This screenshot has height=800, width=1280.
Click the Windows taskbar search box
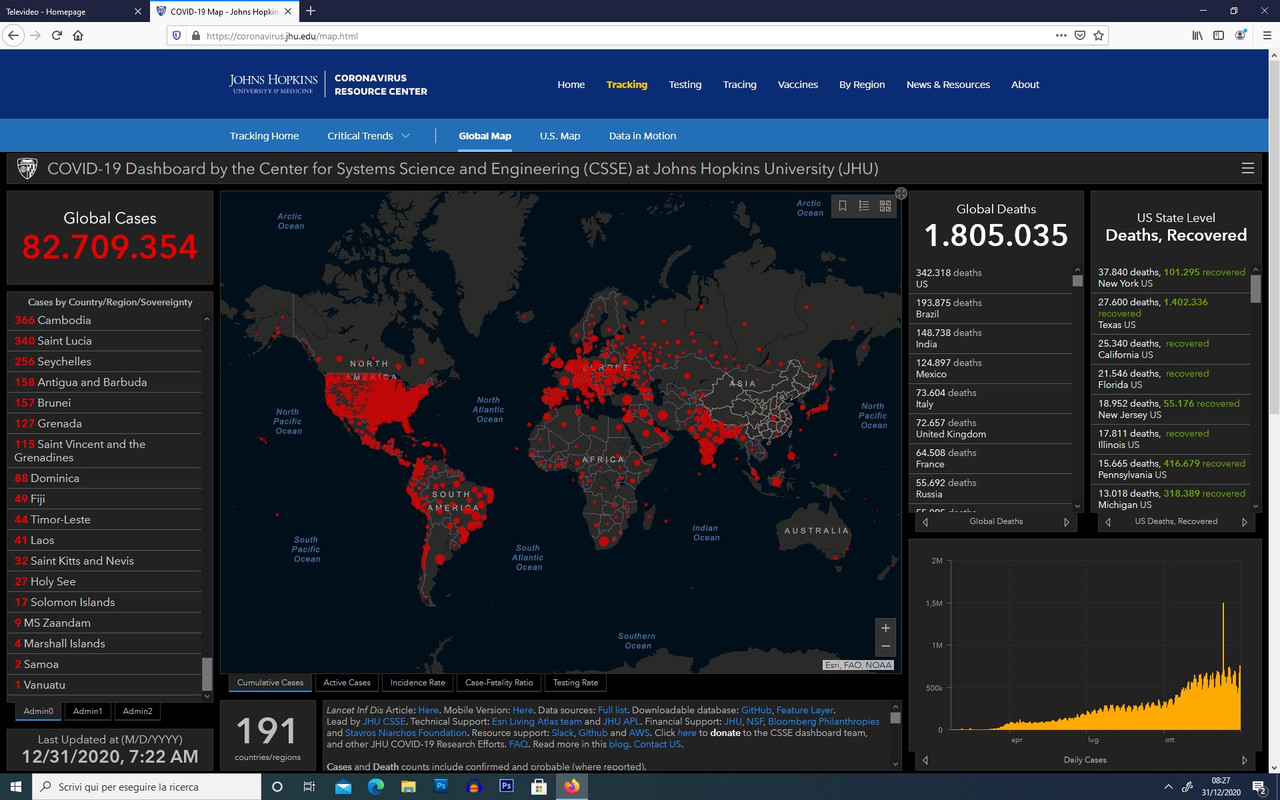click(x=149, y=787)
